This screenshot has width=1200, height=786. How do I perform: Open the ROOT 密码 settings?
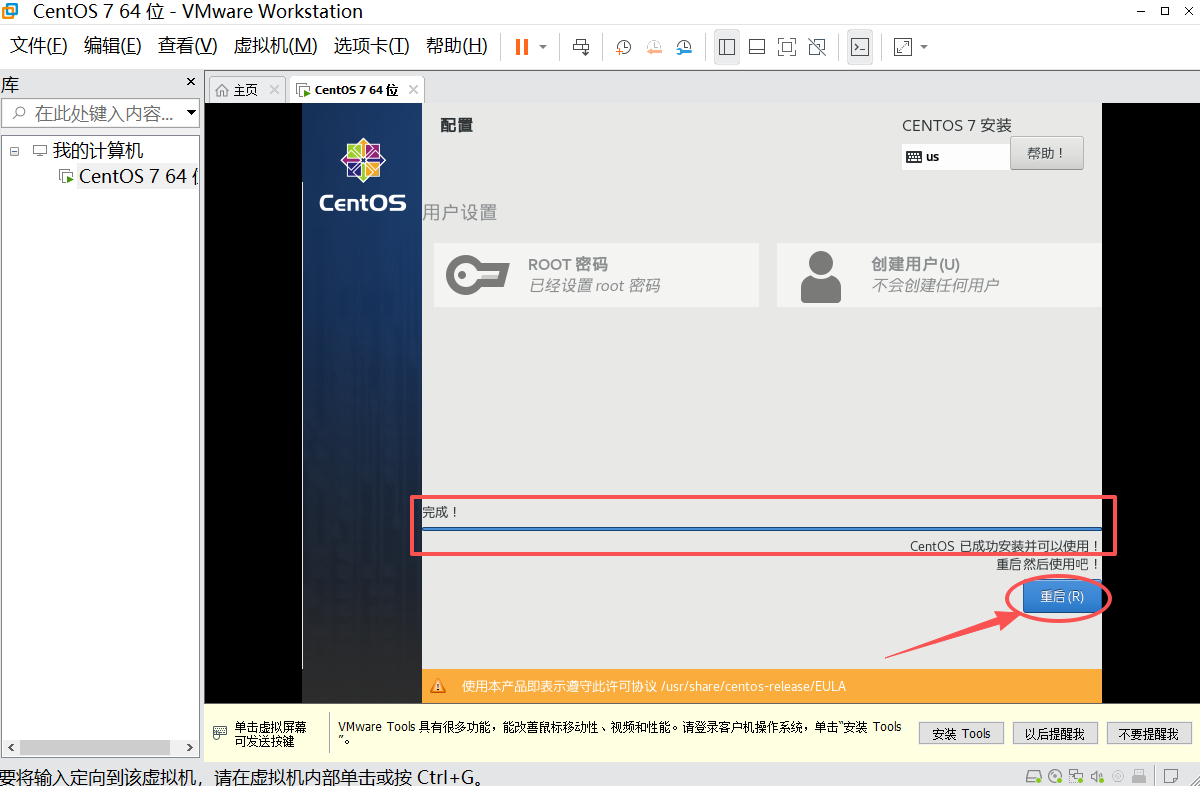pyautogui.click(x=596, y=275)
